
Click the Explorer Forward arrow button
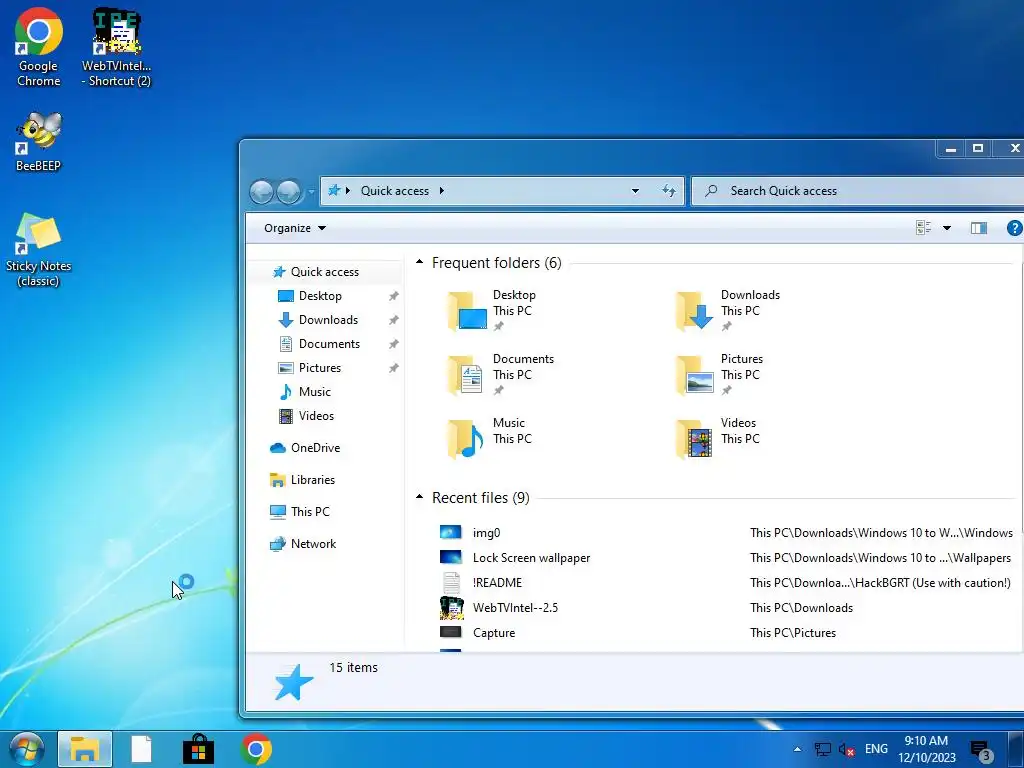click(x=289, y=191)
